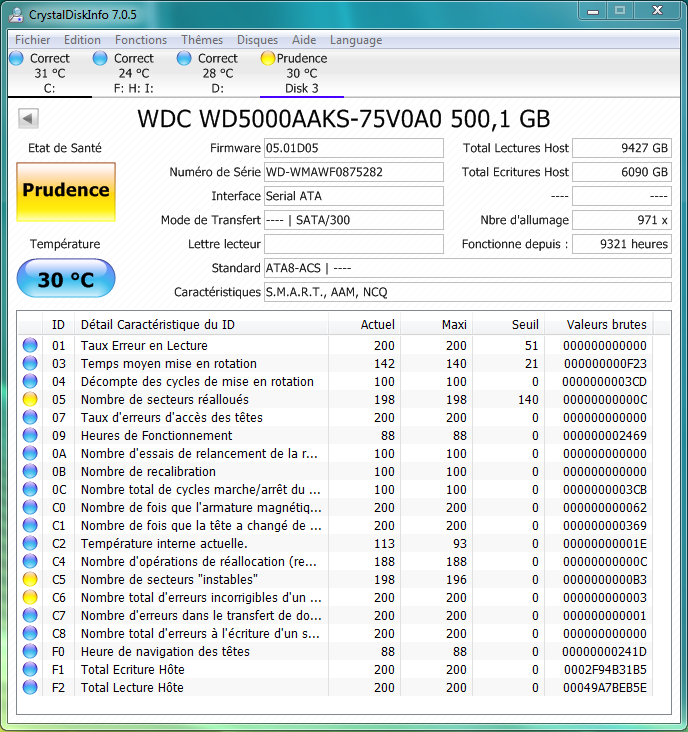The width and height of the screenshot is (688, 732).
Task: Click the Seuil column header
Action: pos(508,324)
